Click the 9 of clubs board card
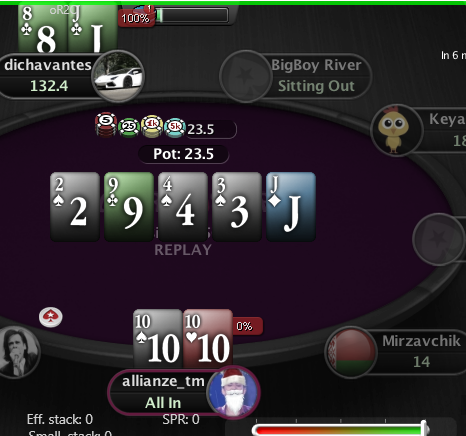This screenshot has width=466, height=436. (x=129, y=207)
